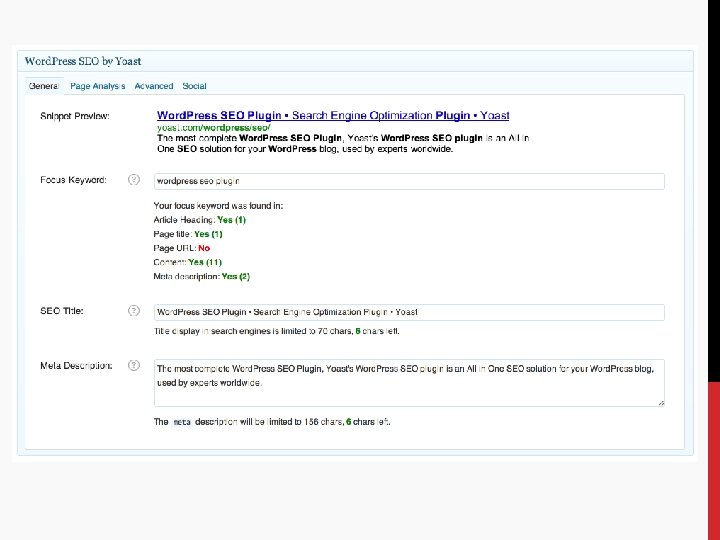
Task: Open the SEO Title help icon
Action: [x=134, y=311]
